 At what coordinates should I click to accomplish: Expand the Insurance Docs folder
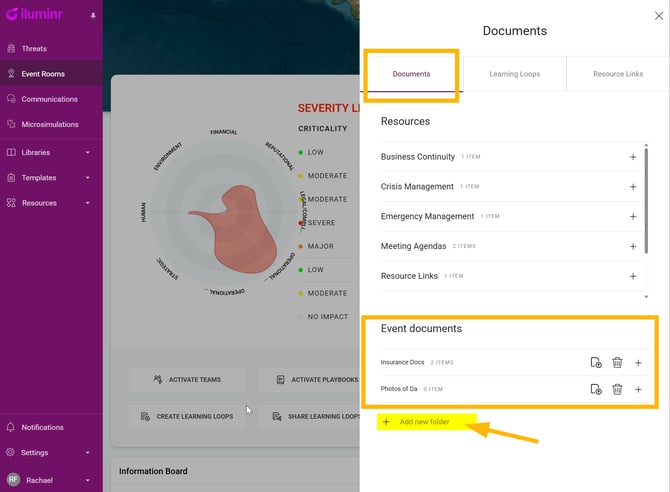tap(638, 362)
